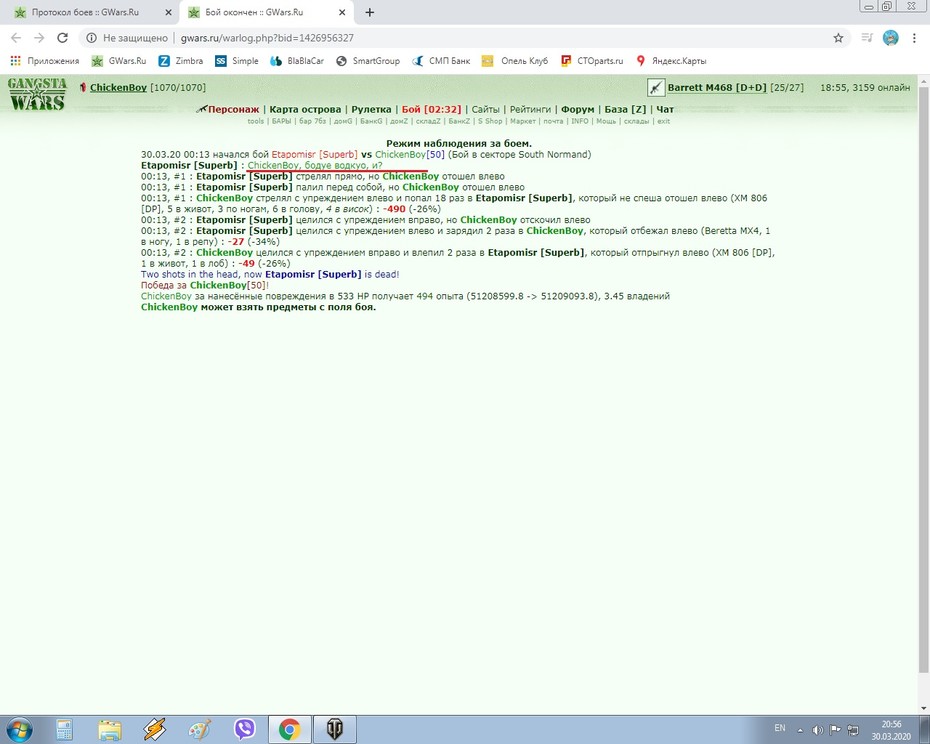Open the СМП Банк bookmark
The height and width of the screenshot is (744, 930).
pyautogui.click(x=441, y=61)
